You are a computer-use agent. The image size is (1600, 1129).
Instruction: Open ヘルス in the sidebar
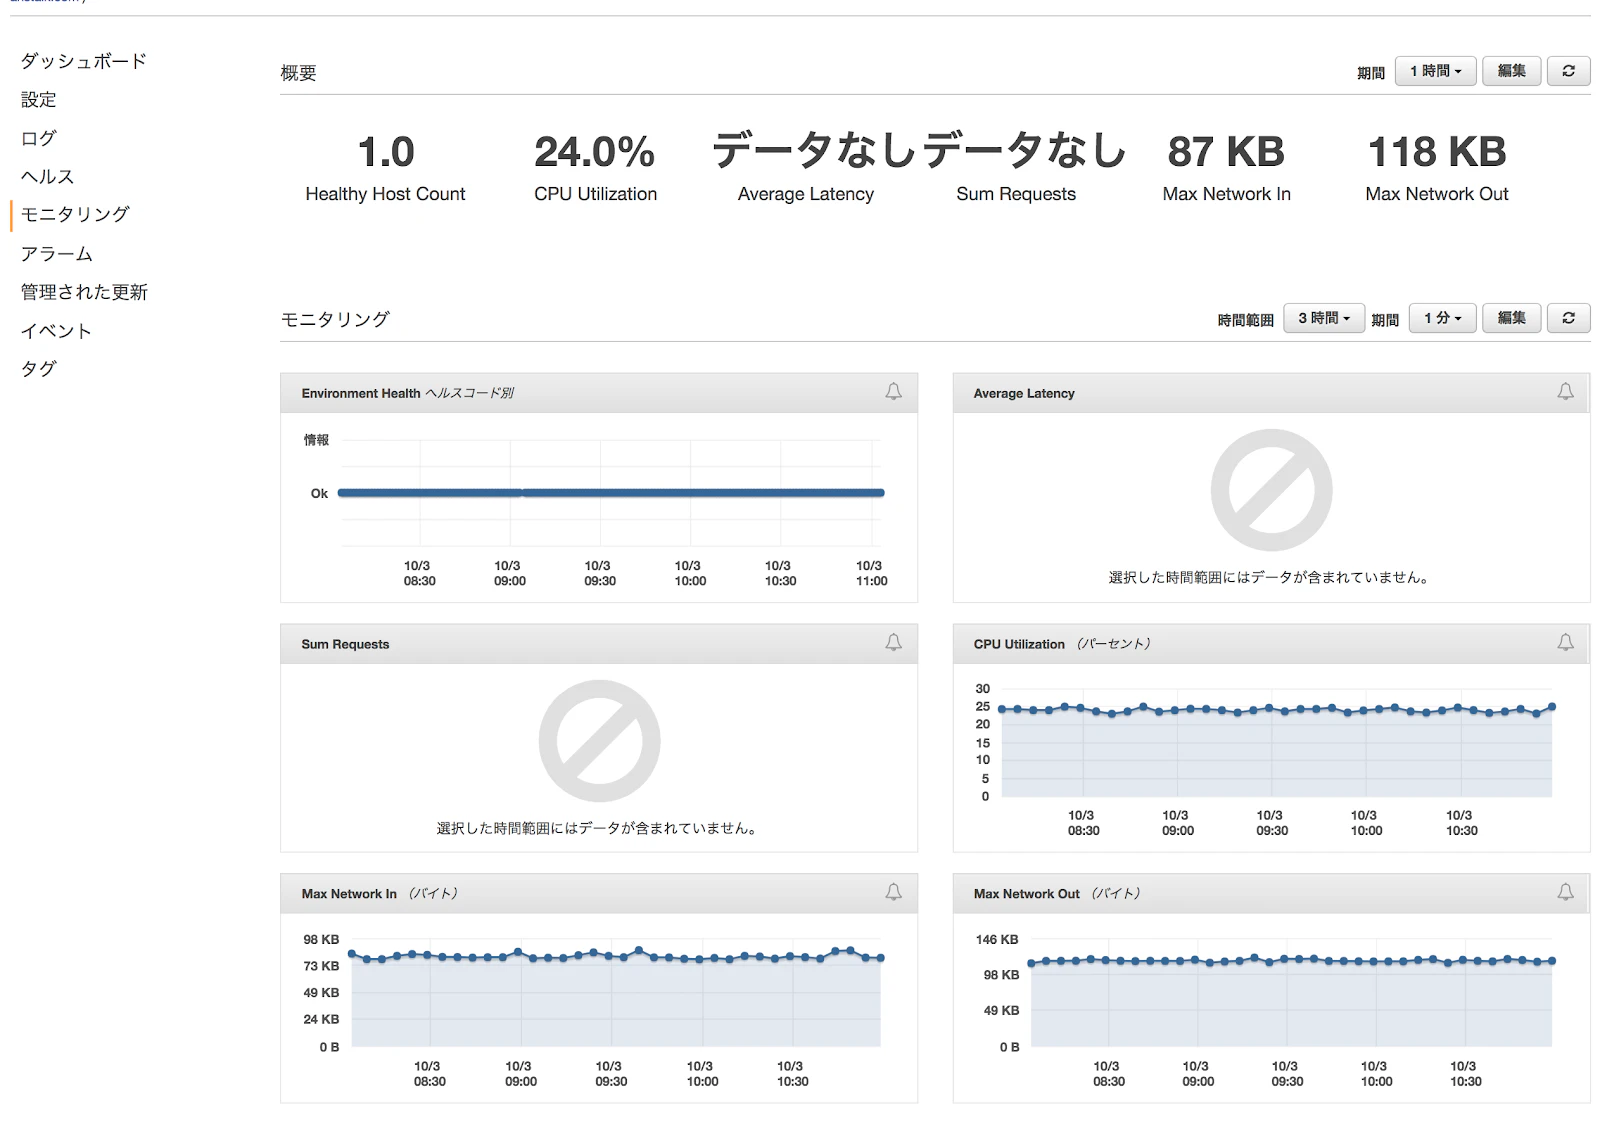pyautogui.click(x=48, y=177)
